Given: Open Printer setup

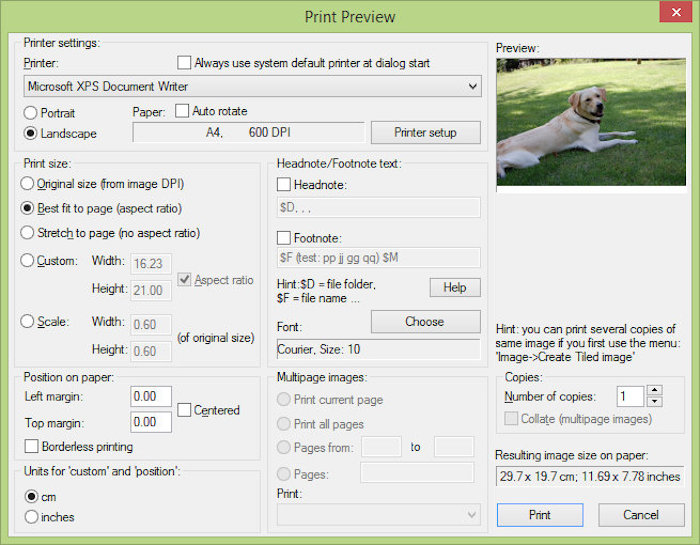Looking at the screenshot, I should (x=425, y=132).
